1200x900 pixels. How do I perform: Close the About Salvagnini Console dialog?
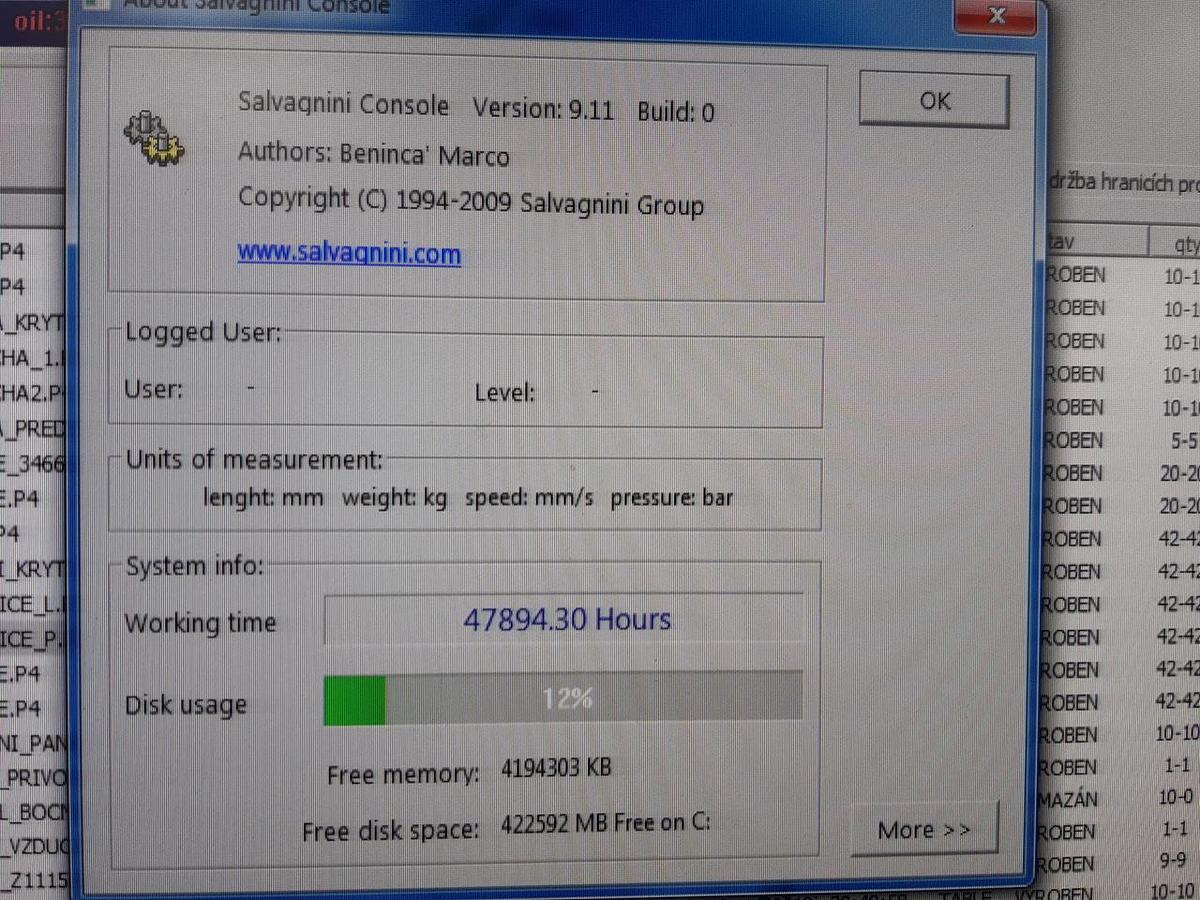tap(996, 15)
